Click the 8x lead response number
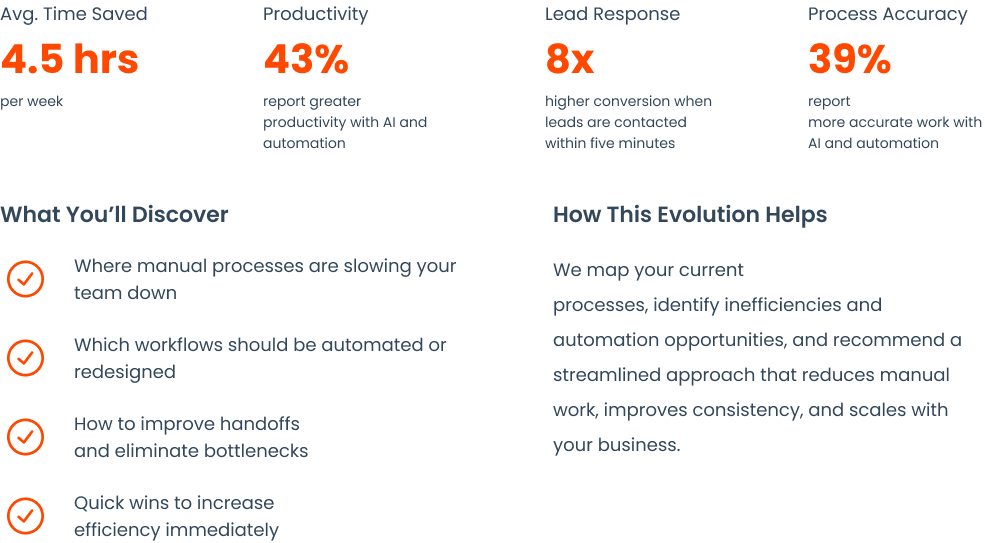This screenshot has width=985, height=543. pyautogui.click(x=570, y=59)
